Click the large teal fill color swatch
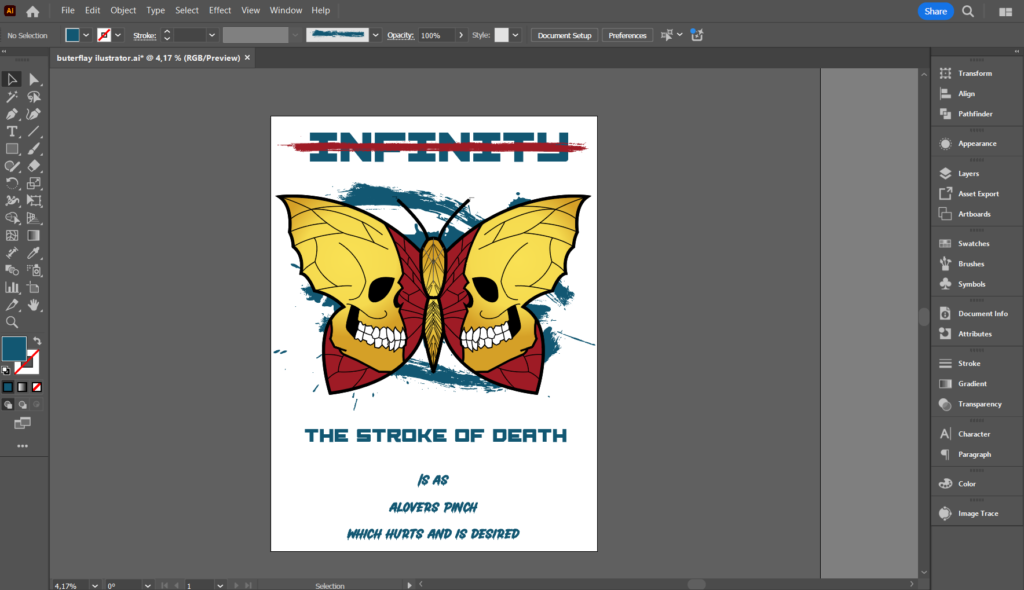 click(14, 349)
